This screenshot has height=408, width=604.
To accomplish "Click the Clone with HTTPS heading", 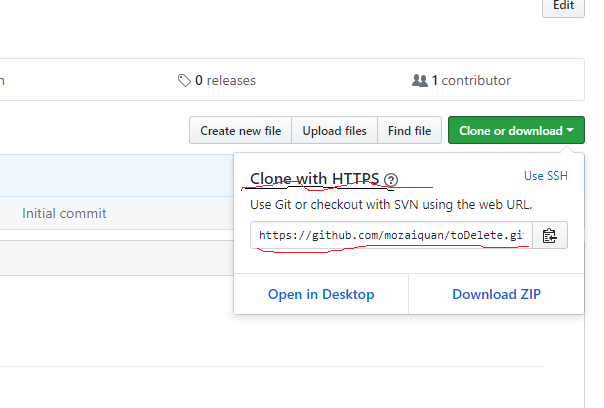I will (314, 179).
